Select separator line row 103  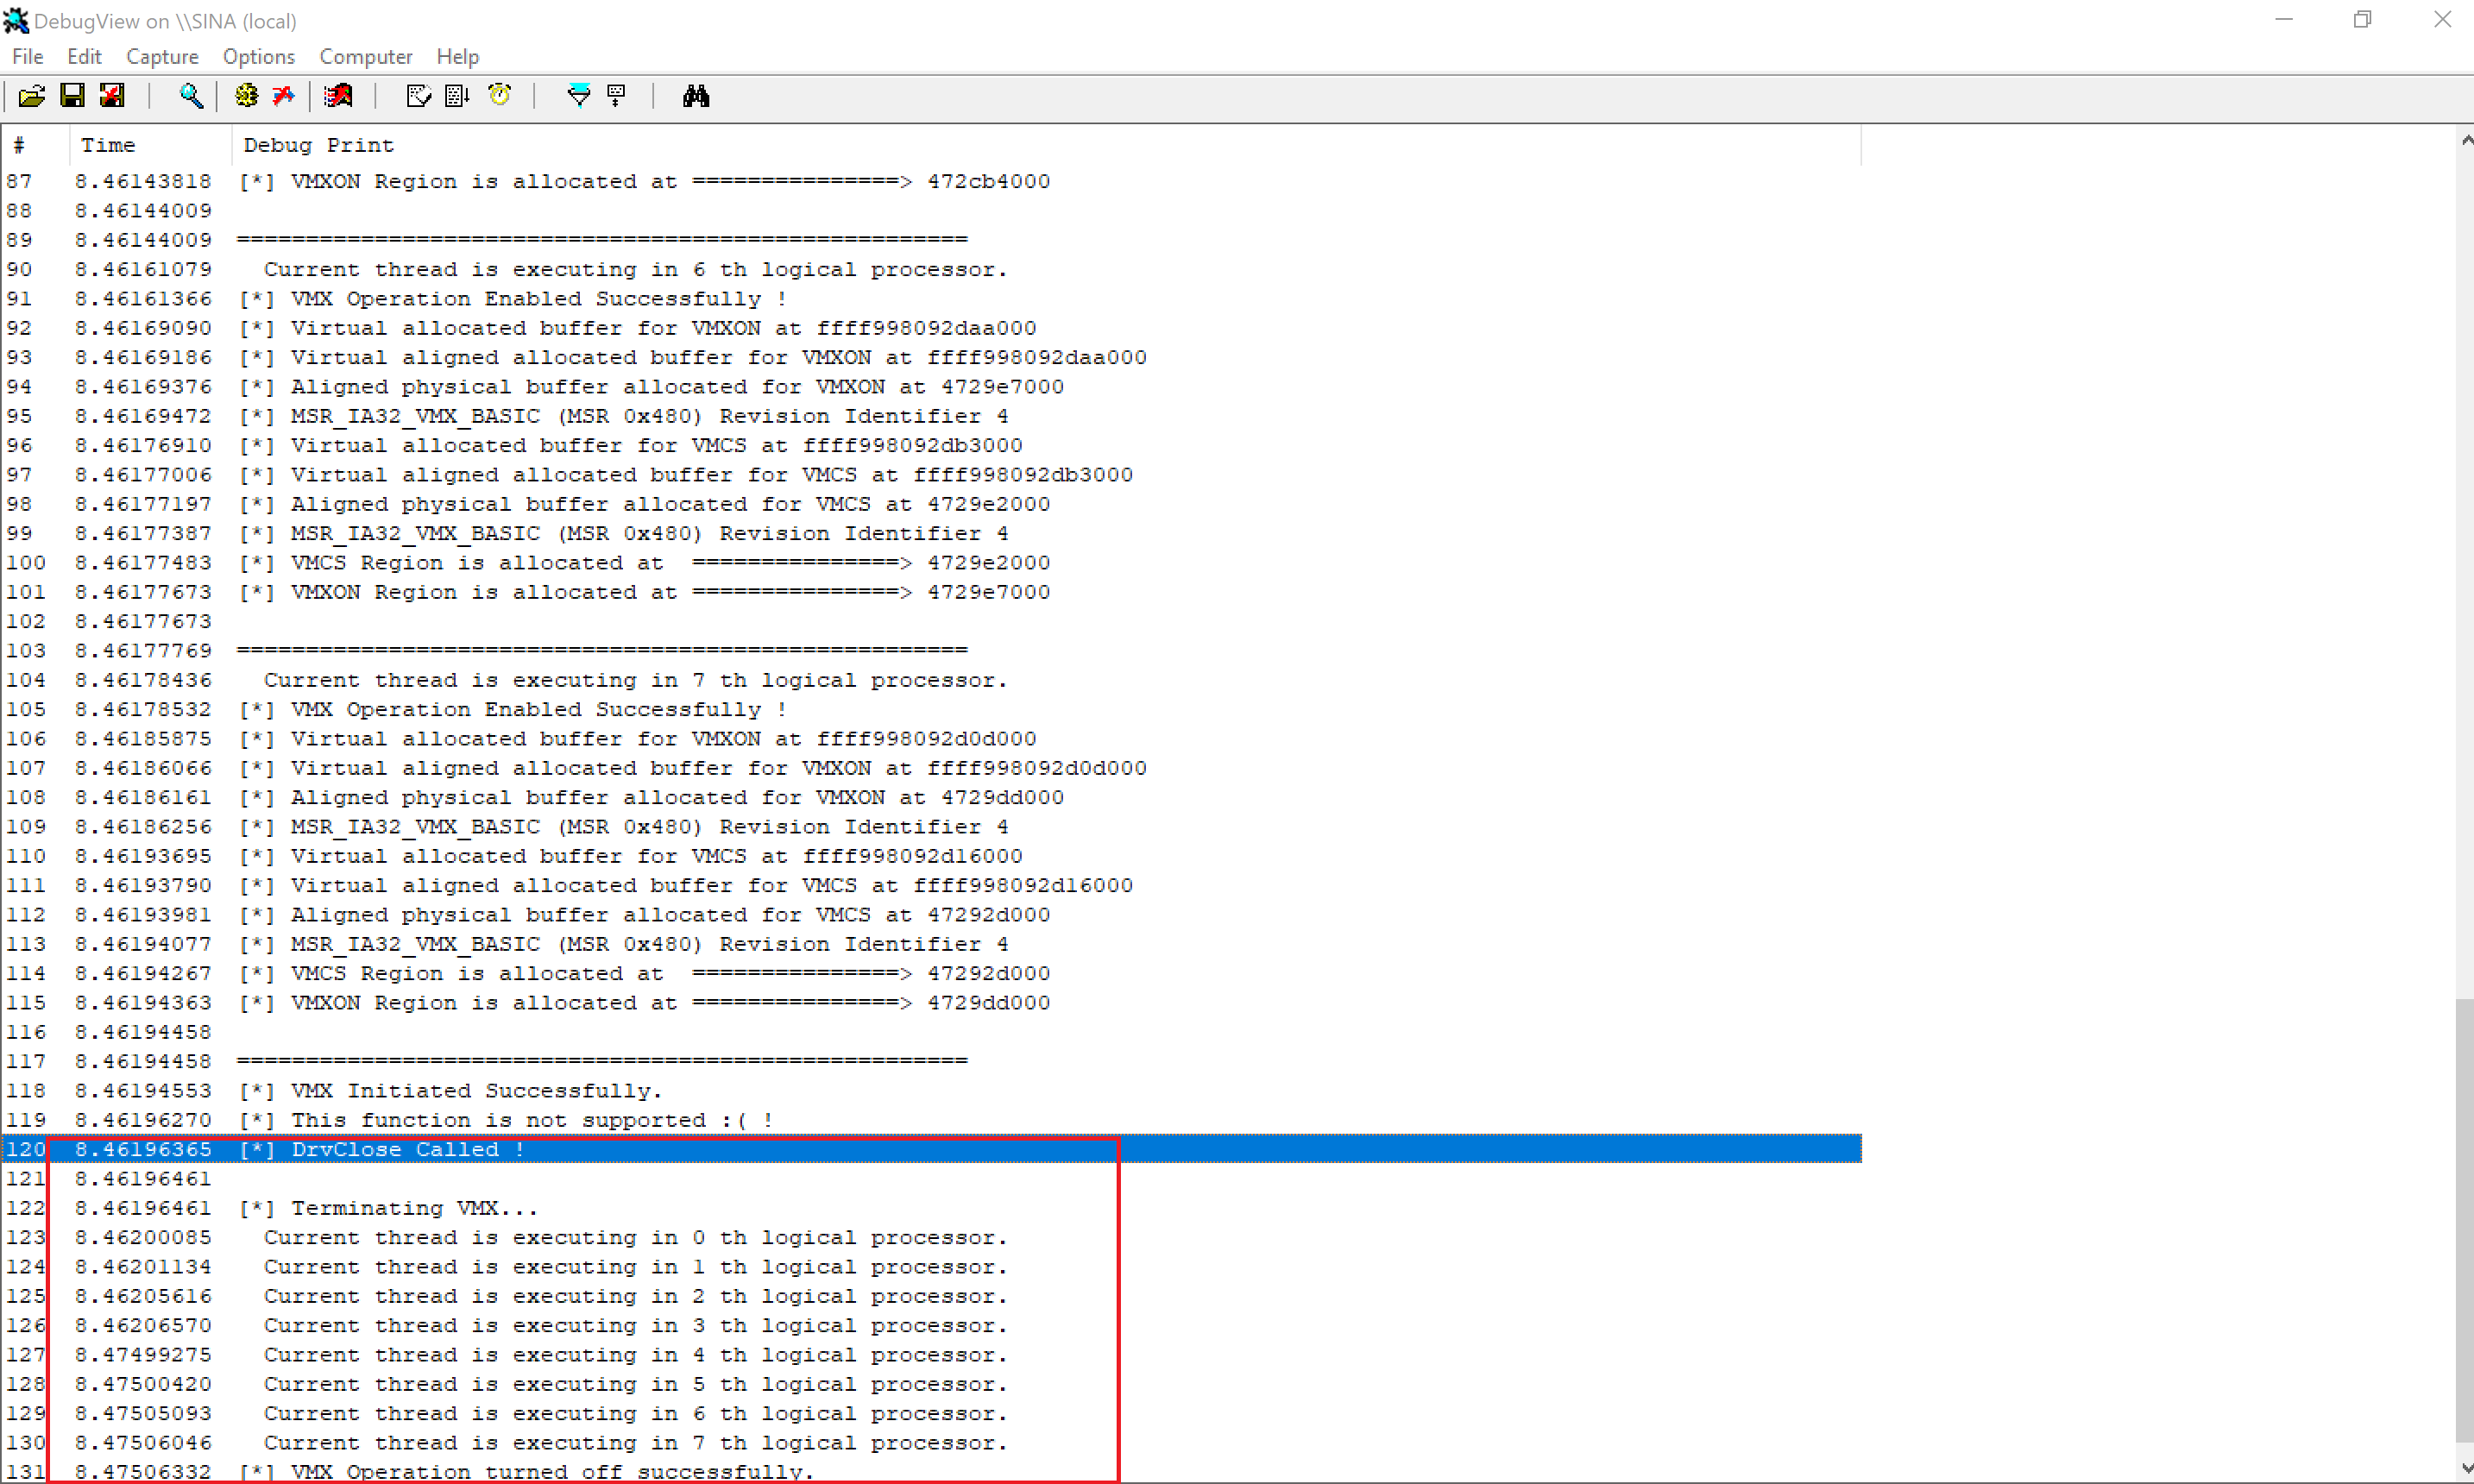(x=931, y=651)
